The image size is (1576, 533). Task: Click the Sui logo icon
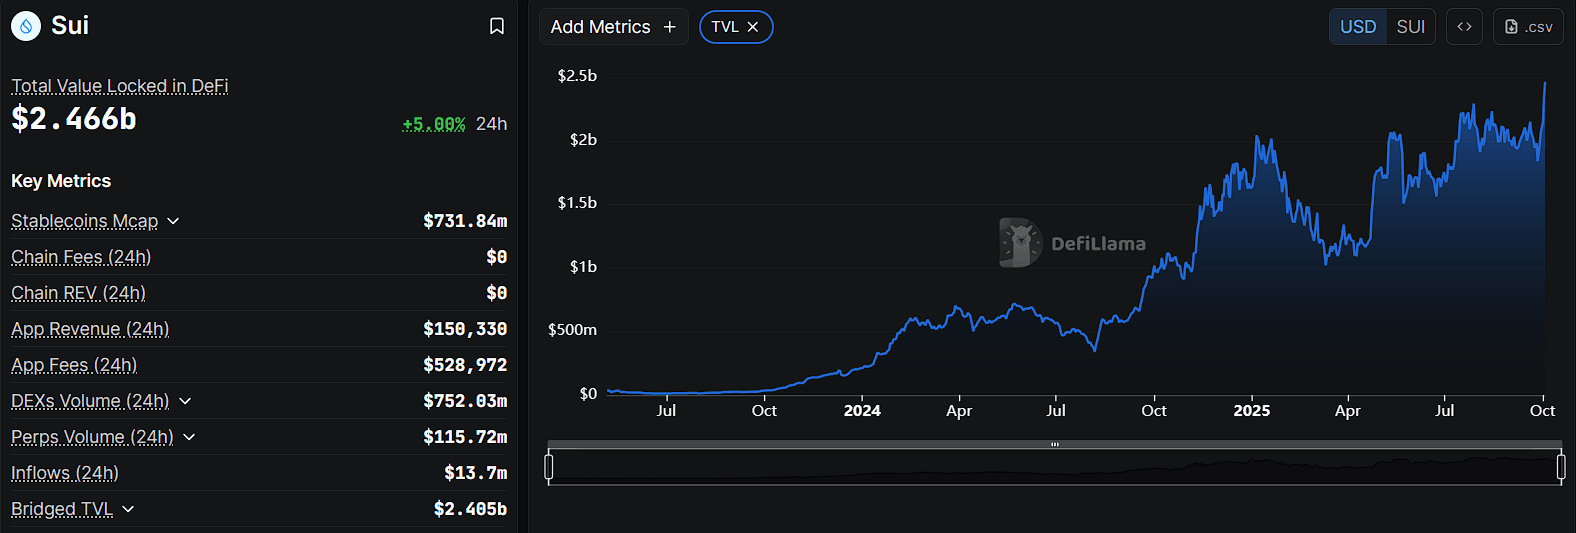point(26,26)
